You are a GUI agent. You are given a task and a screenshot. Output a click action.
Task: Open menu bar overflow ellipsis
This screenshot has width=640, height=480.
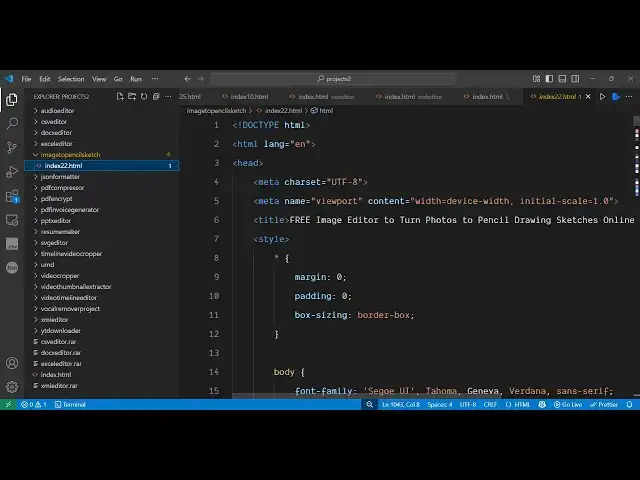point(155,79)
